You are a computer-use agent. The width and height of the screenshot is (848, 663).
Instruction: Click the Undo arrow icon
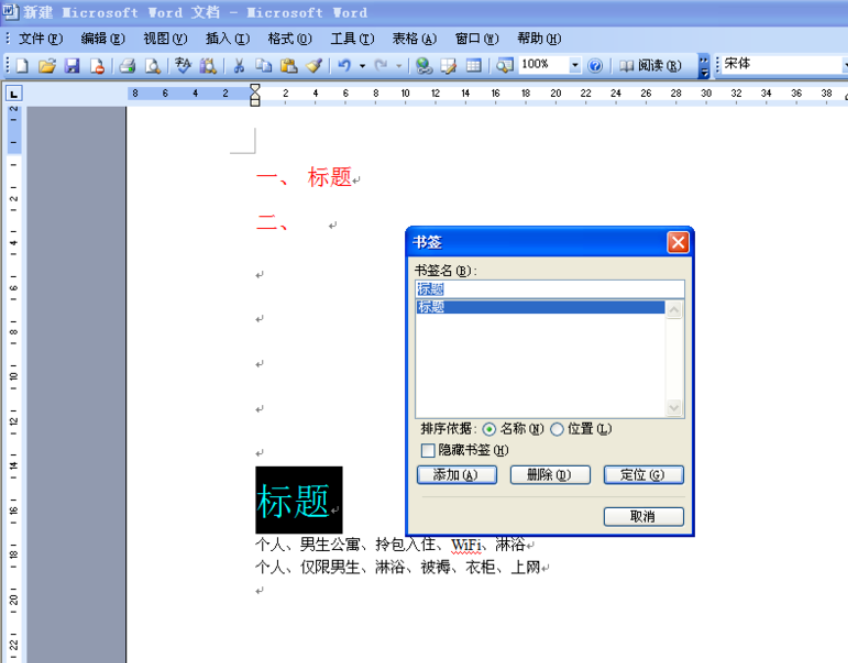click(x=344, y=66)
